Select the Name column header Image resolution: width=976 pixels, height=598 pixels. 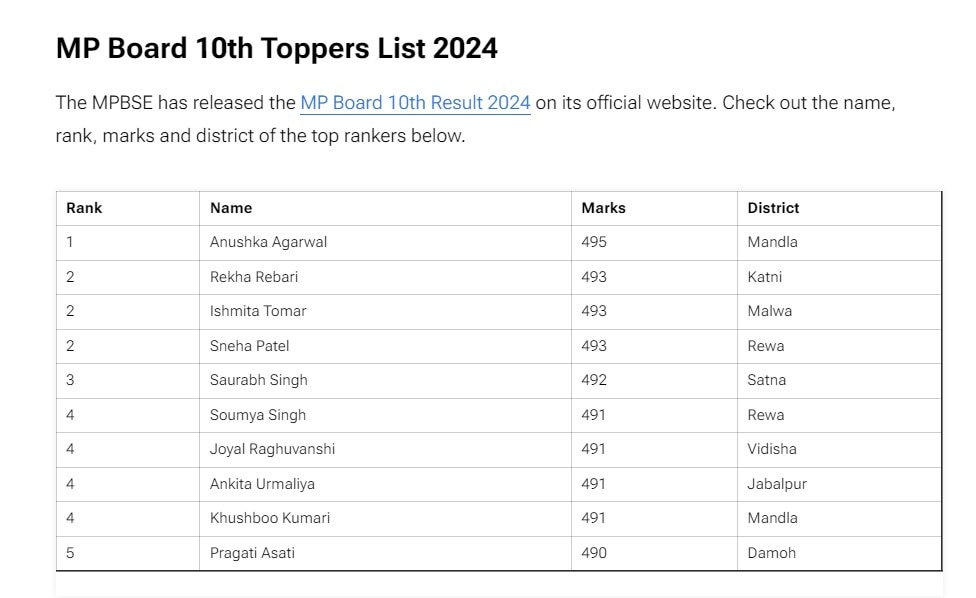click(x=231, y=208)
